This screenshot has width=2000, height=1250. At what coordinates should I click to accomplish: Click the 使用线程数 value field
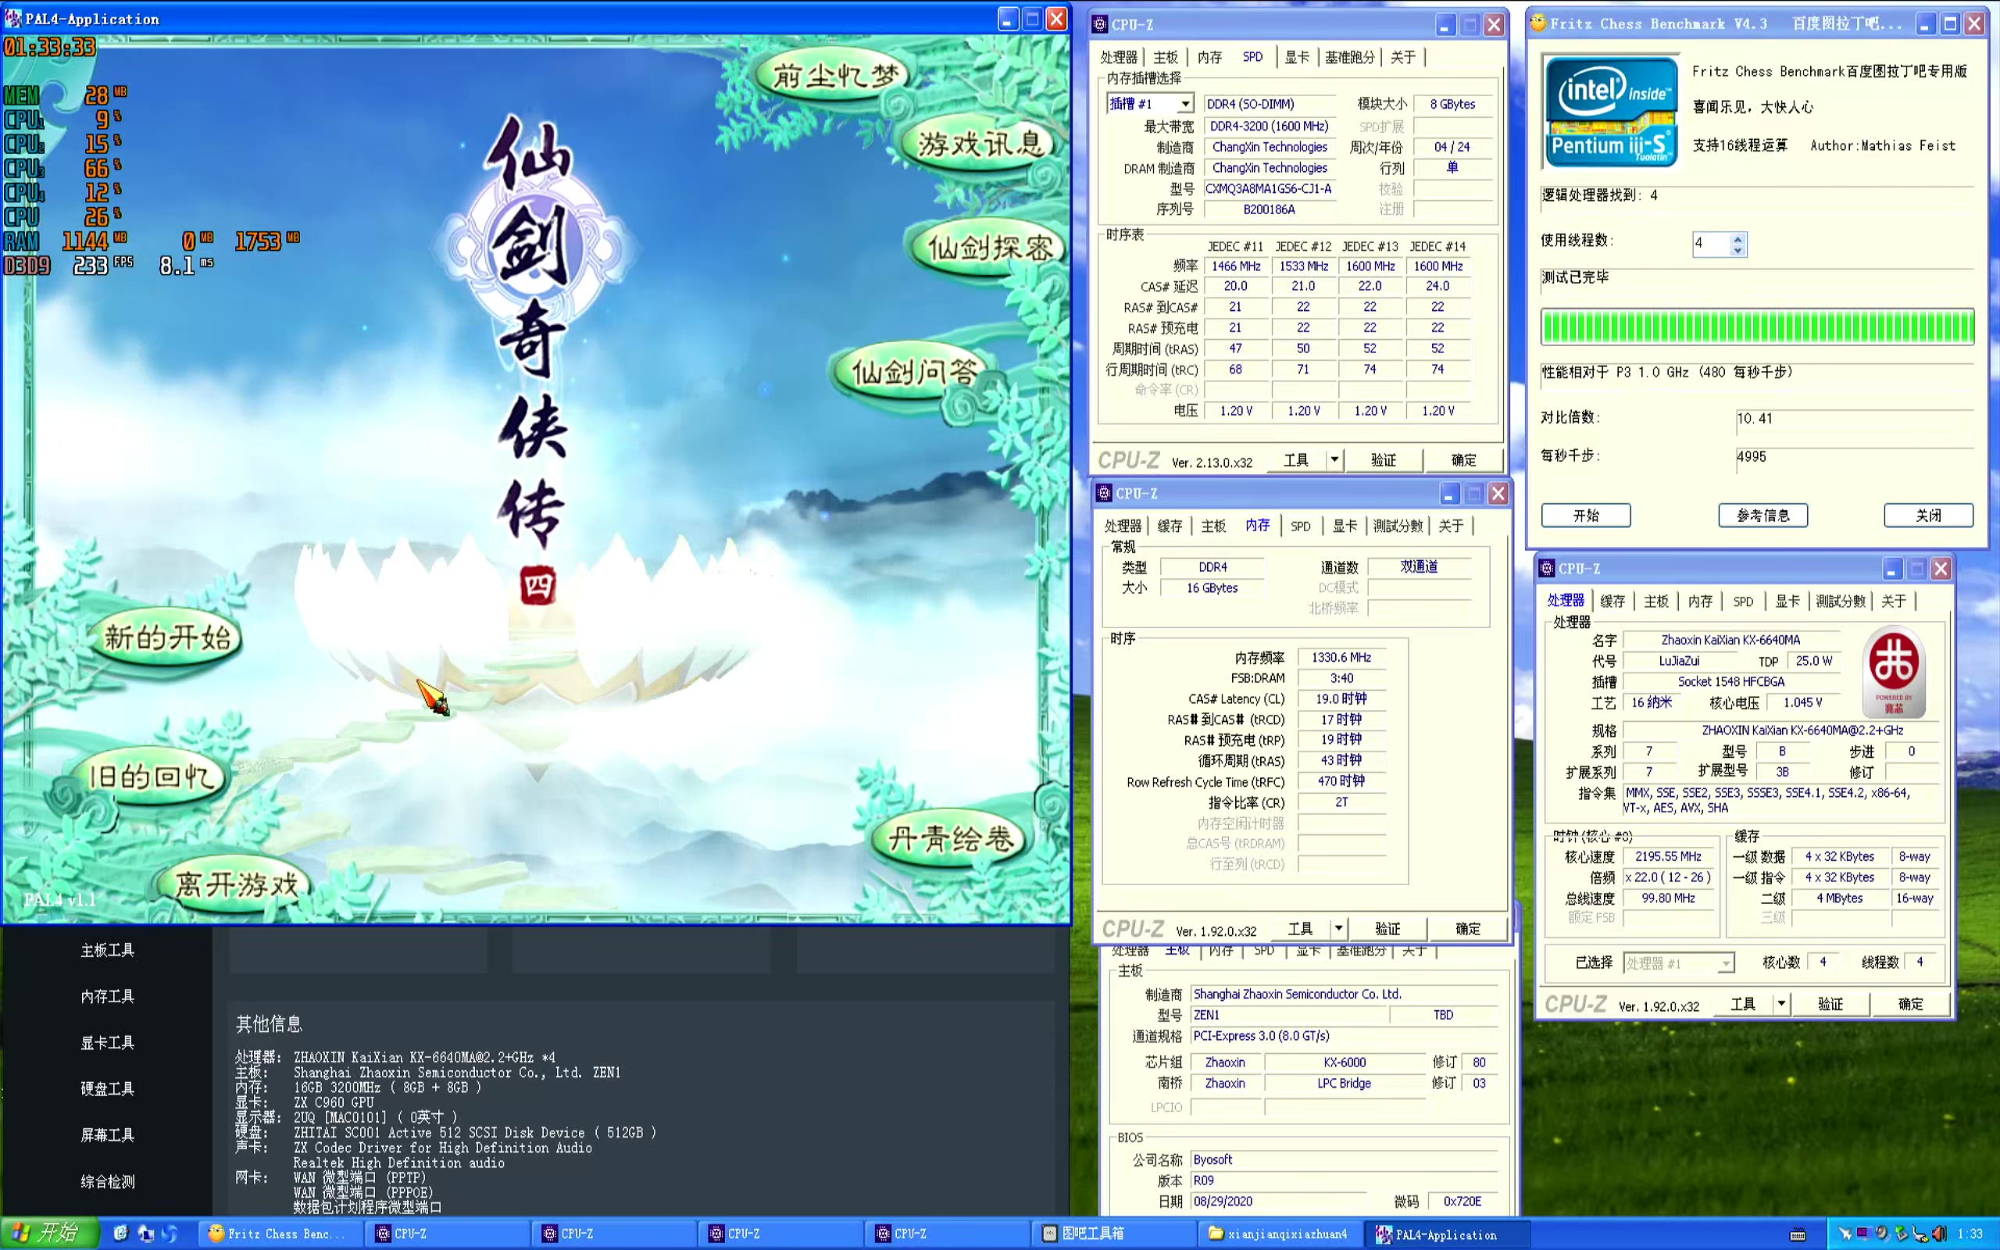click(x=1711, y=244)
